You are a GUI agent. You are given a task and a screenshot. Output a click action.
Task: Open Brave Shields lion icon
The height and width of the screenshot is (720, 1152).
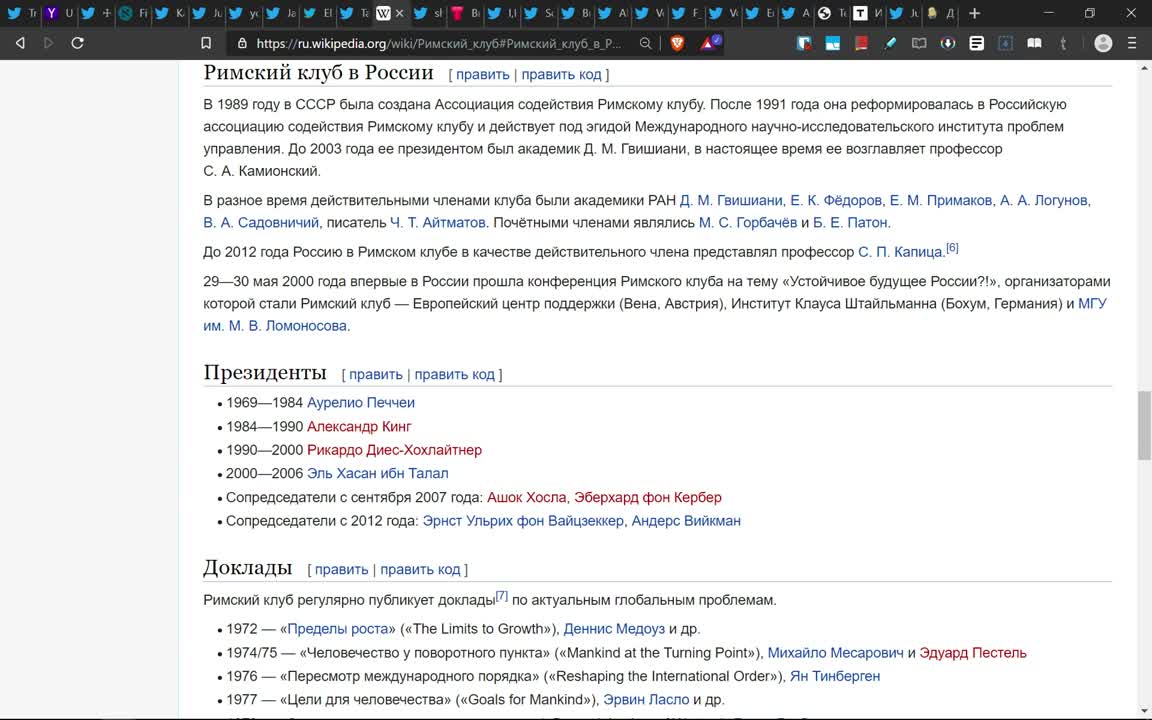[677, 43]
